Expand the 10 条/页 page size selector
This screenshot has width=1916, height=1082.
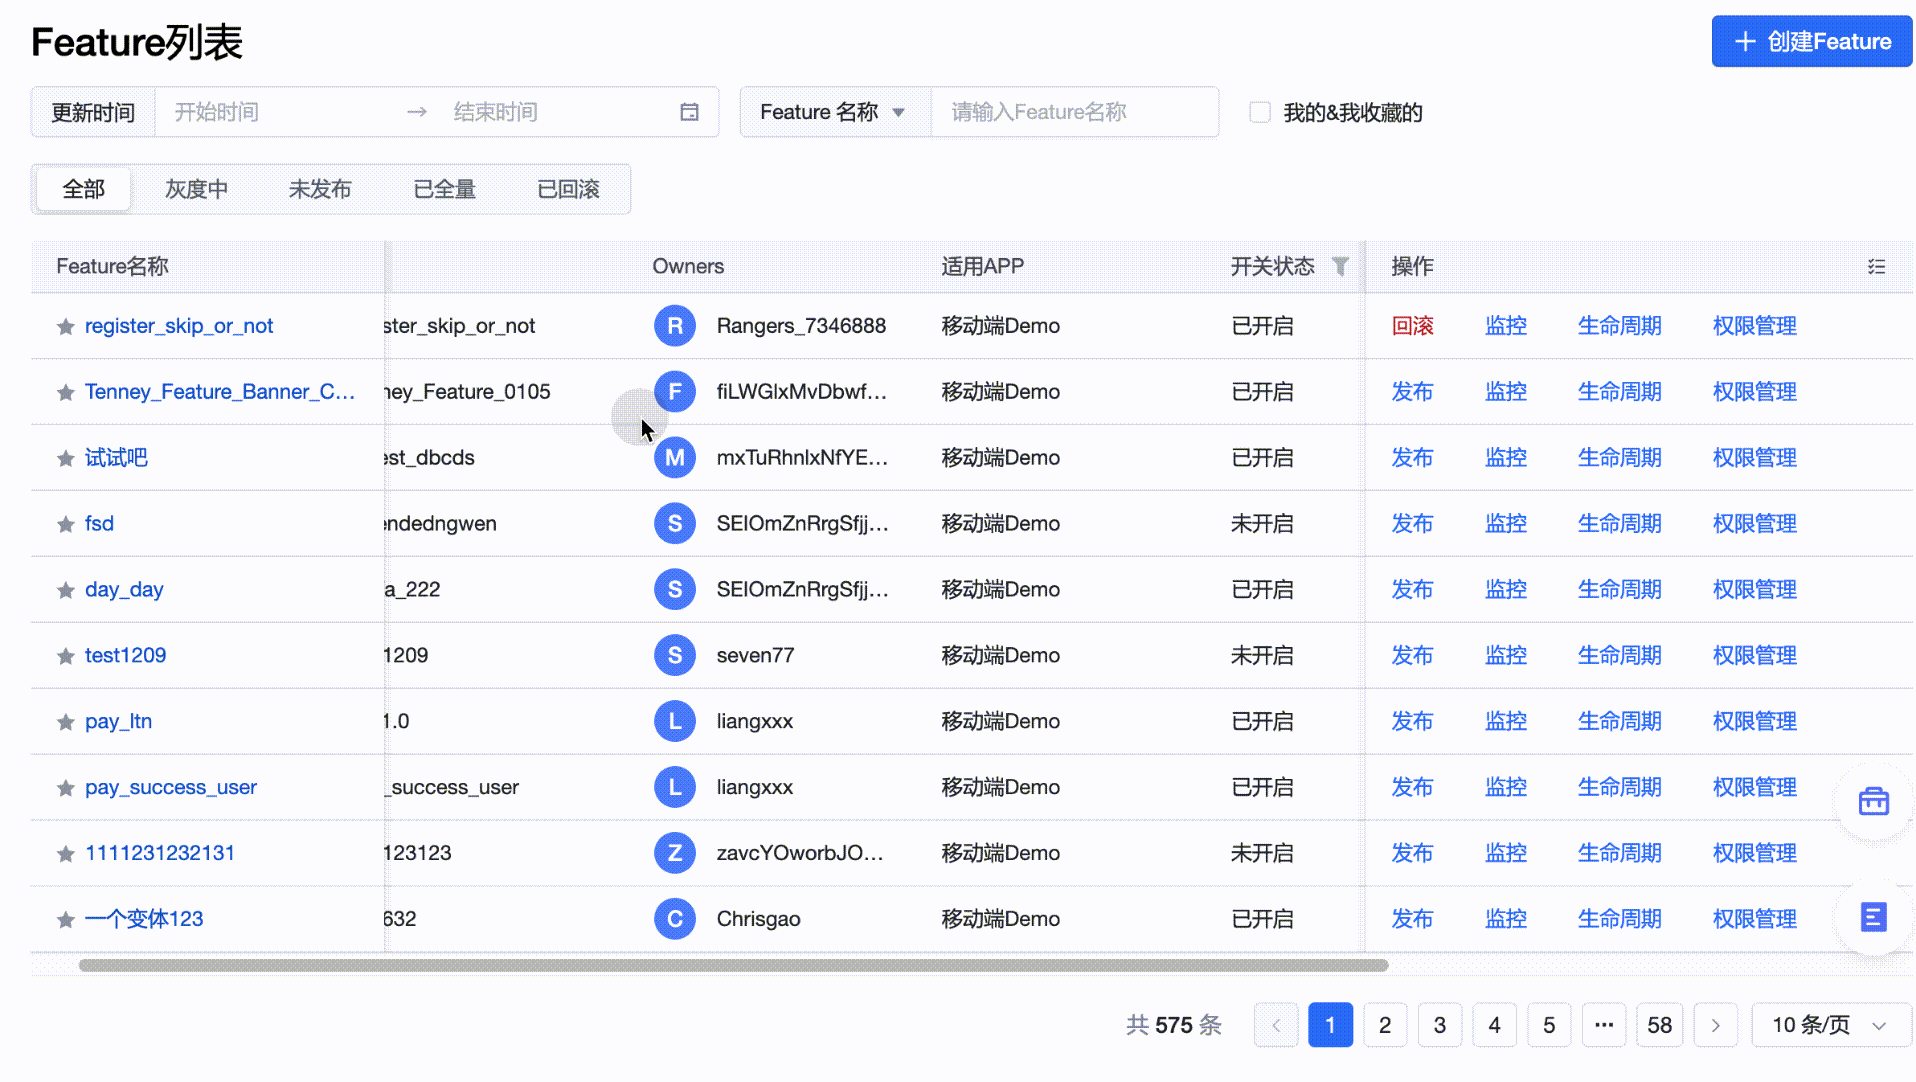(1830, 1025)
